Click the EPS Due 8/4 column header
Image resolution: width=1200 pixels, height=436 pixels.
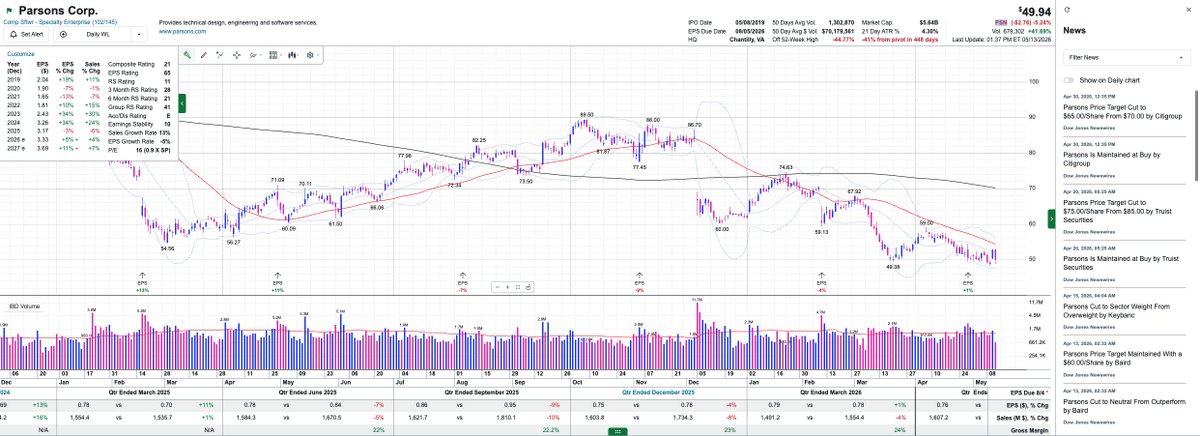(1031, 394)
